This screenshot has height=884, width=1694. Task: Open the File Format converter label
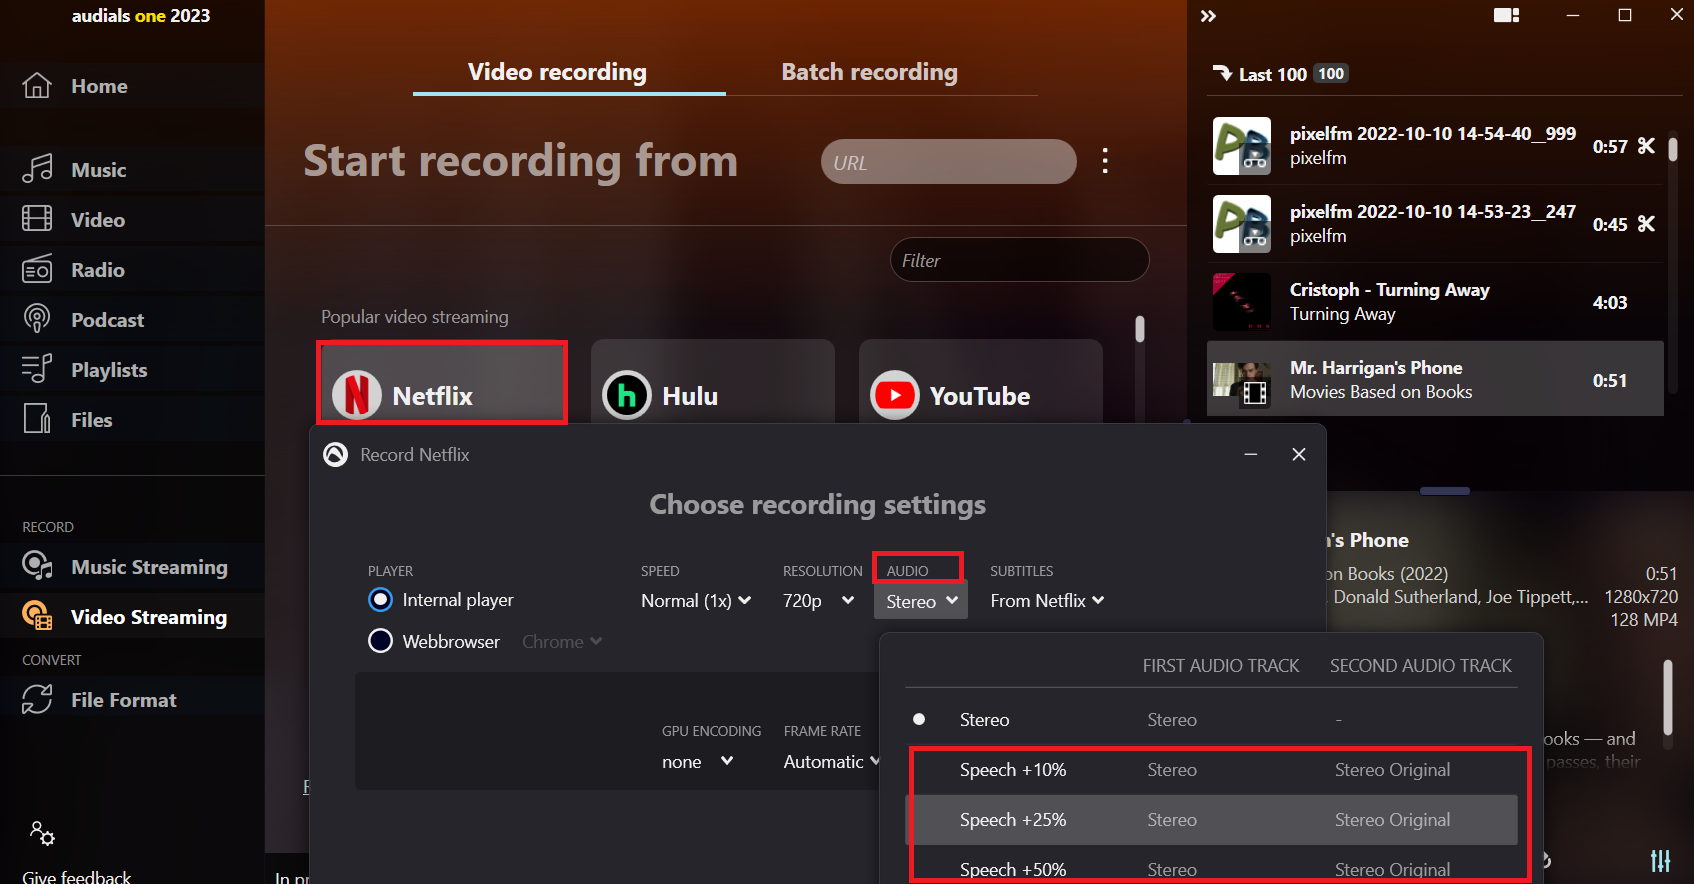tap(124, 700)
